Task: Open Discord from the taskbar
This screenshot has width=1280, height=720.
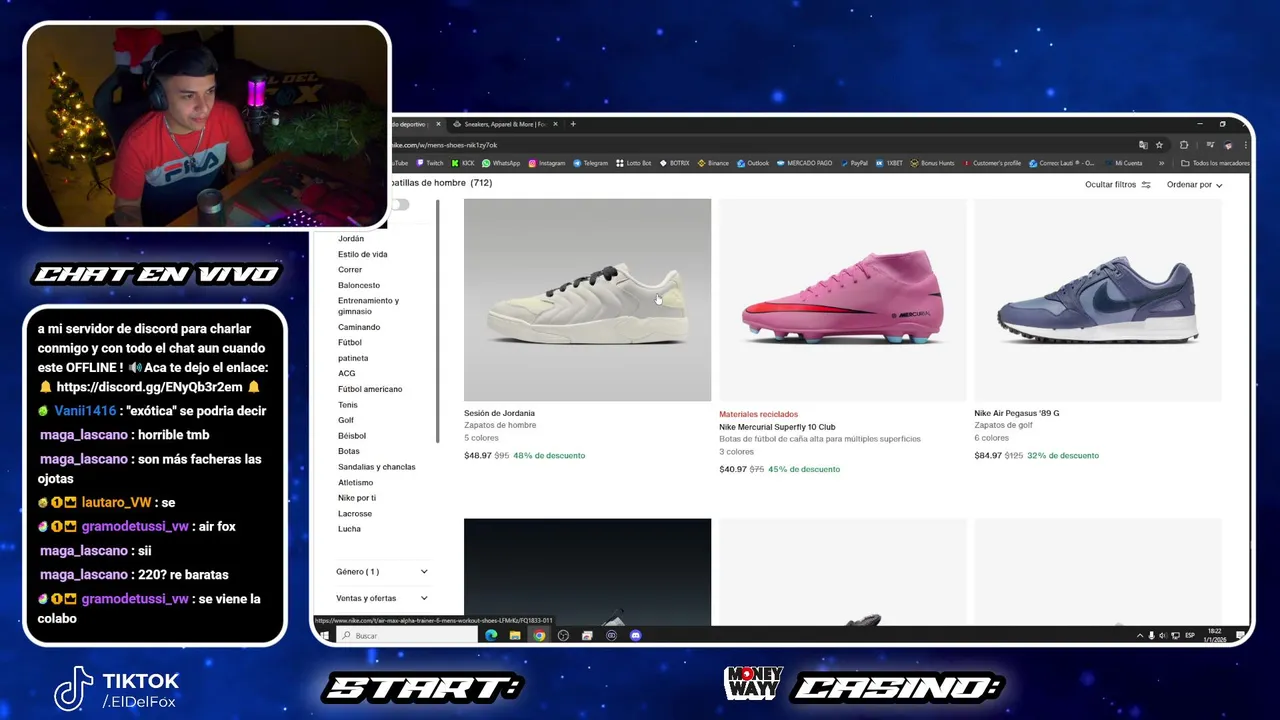Action: [x=635, y=635]
